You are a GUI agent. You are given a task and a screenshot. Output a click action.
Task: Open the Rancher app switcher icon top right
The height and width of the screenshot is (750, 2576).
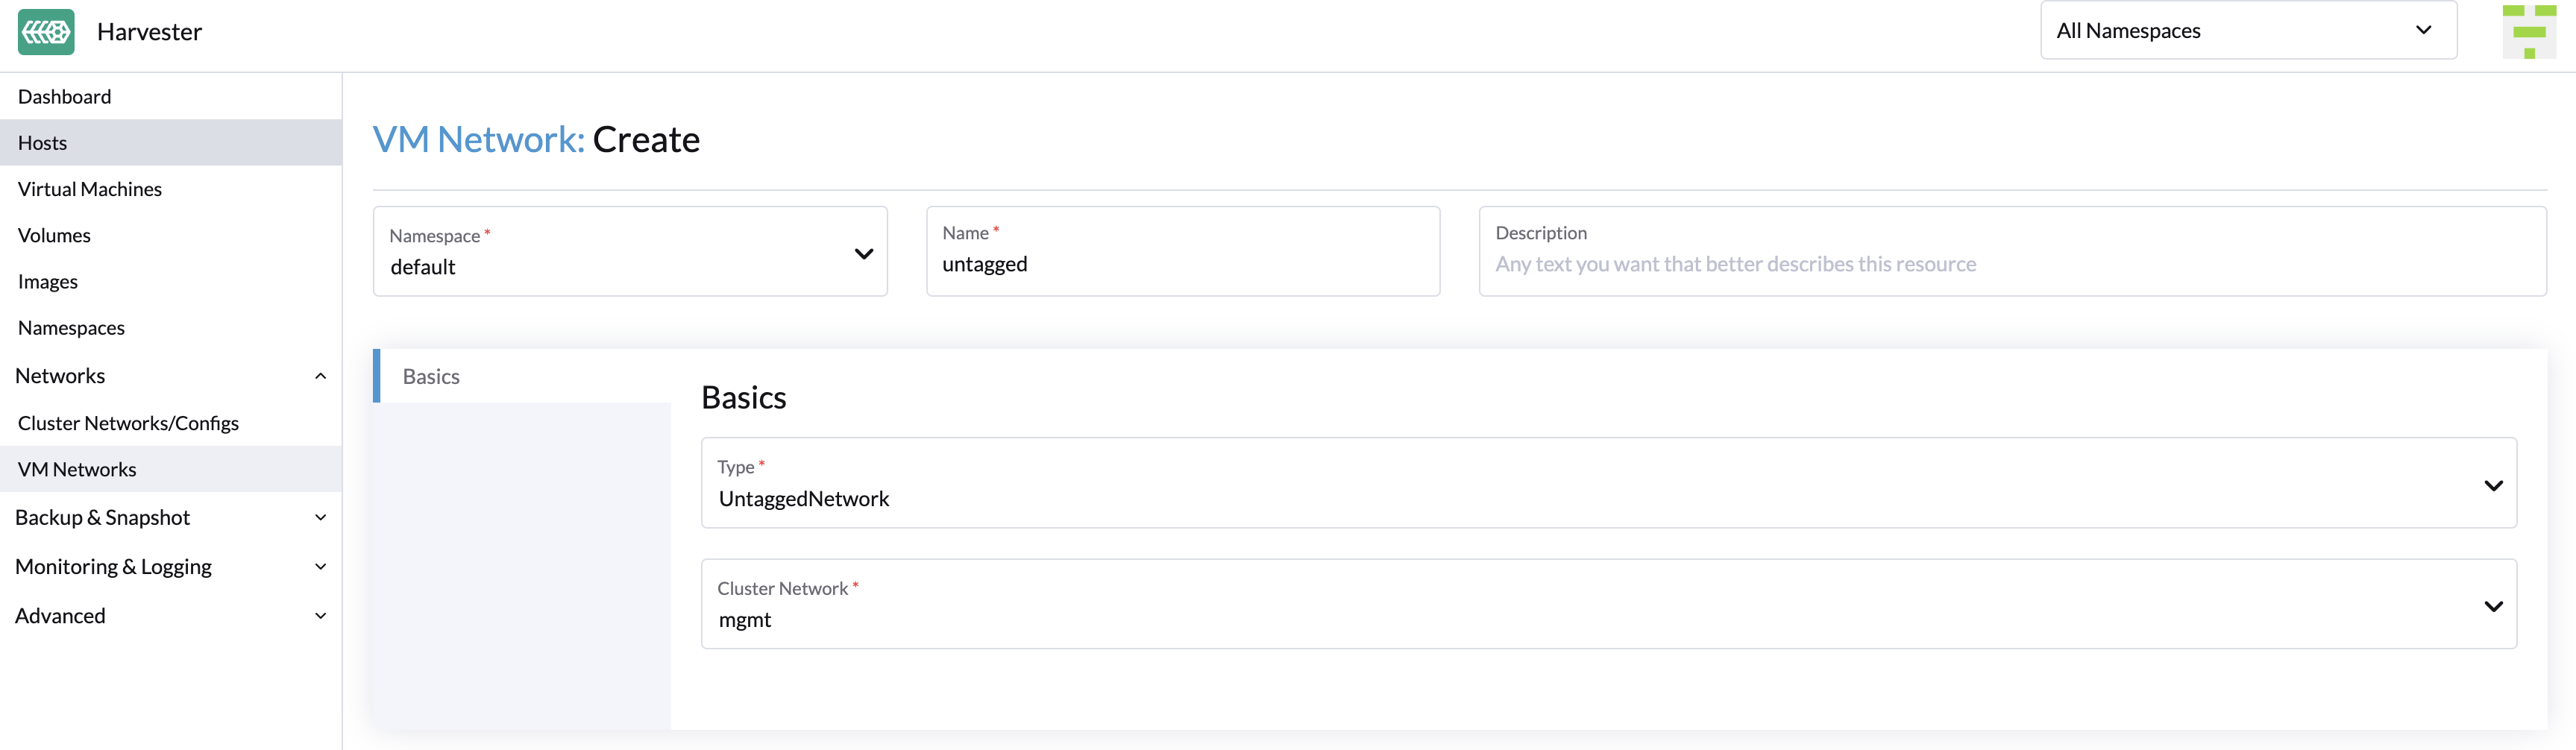2530,31
